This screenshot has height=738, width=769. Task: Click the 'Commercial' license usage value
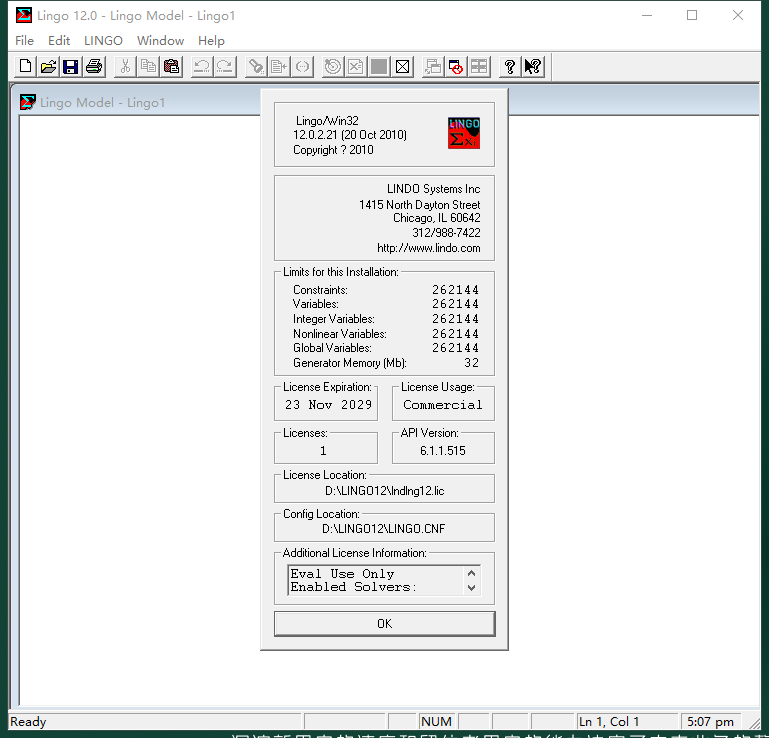(442, 405)
